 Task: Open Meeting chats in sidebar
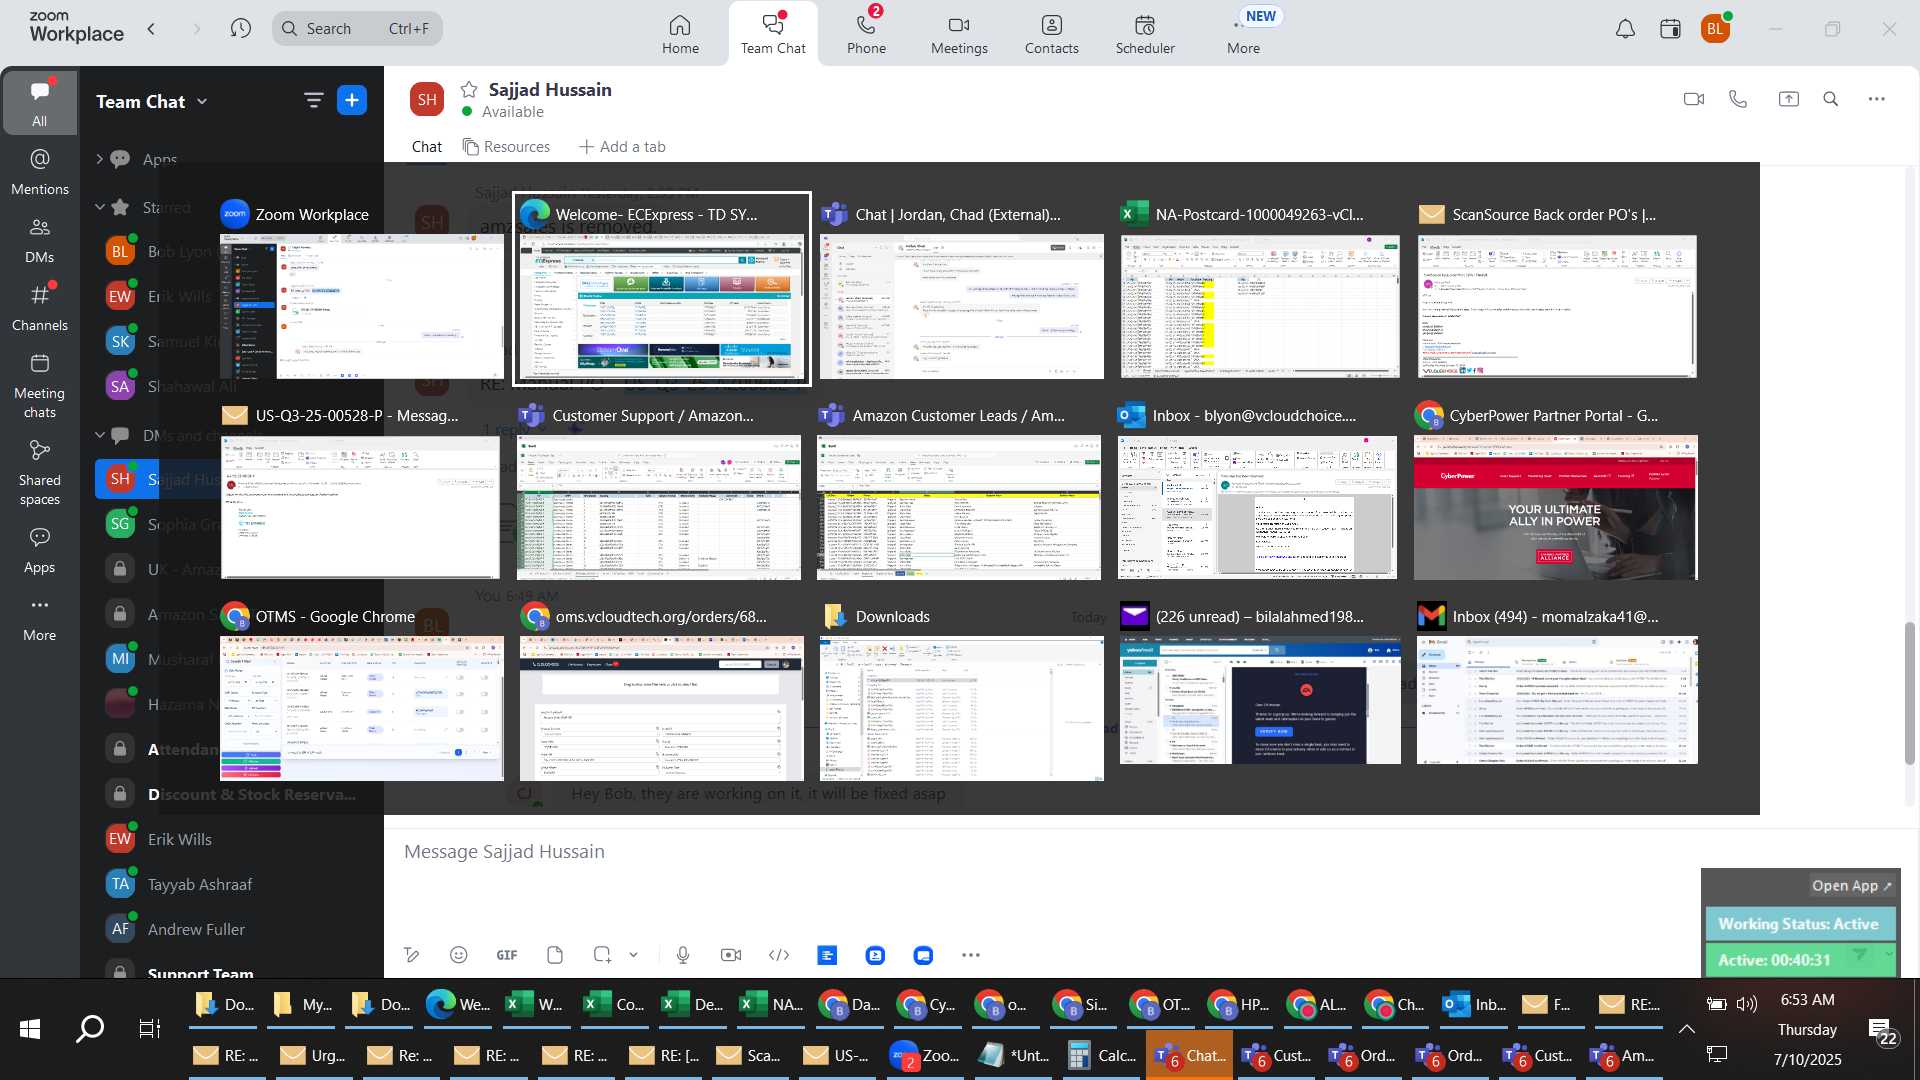[x=39, y=385]
